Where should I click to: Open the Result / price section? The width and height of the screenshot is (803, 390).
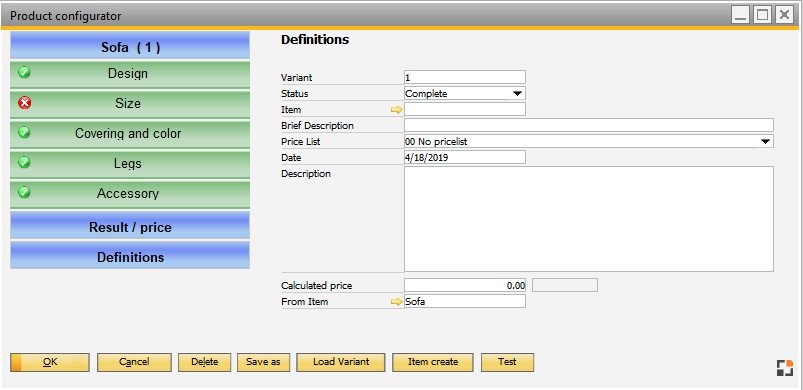tap(130, 225)
